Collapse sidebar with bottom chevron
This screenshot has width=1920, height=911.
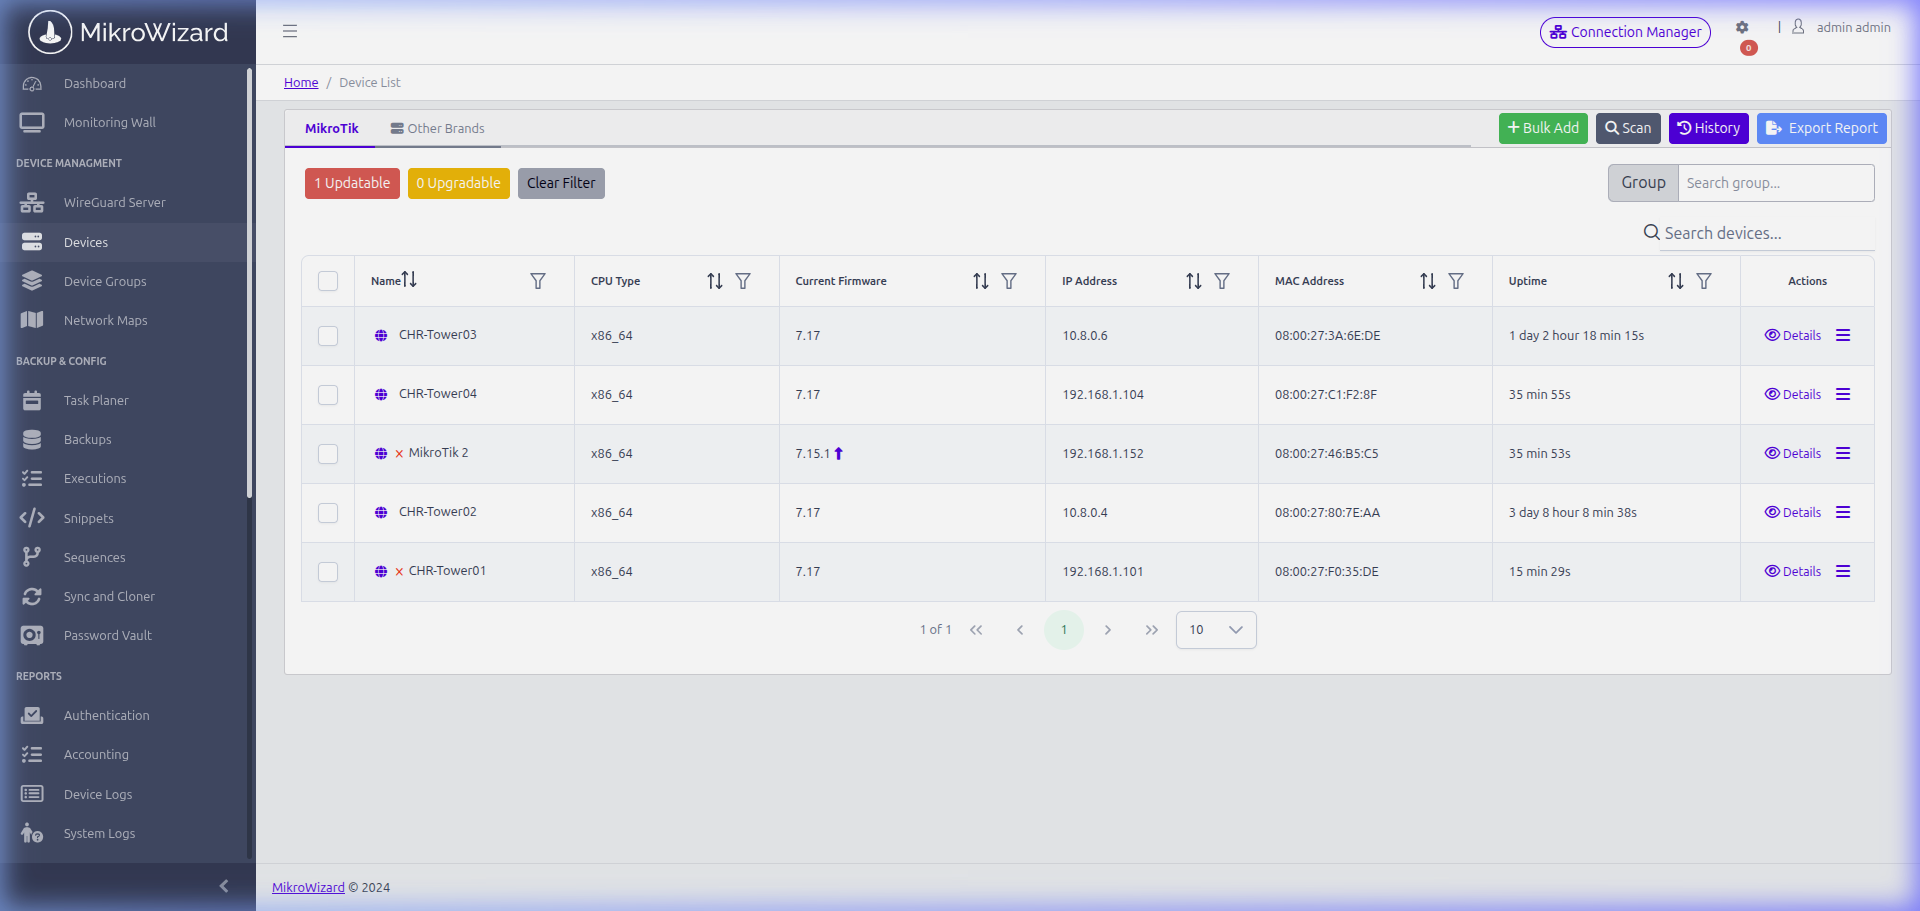point(224,886)
